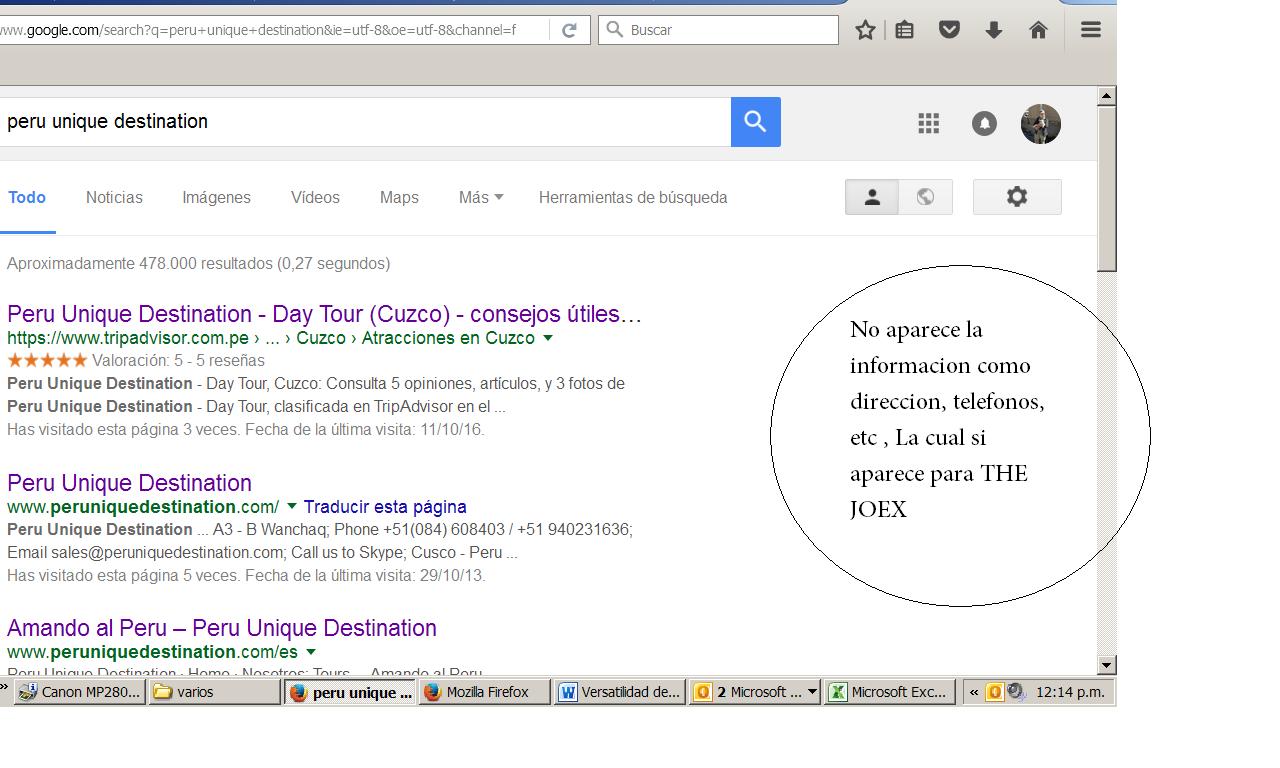
Task: Open Herramientas de búsqueda
Action: tap(633, 198)
